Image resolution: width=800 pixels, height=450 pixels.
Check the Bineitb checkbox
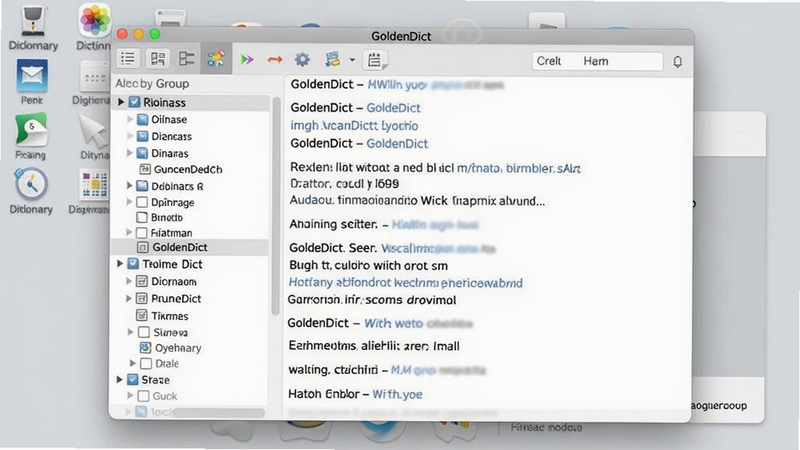(x=142, y=217)
